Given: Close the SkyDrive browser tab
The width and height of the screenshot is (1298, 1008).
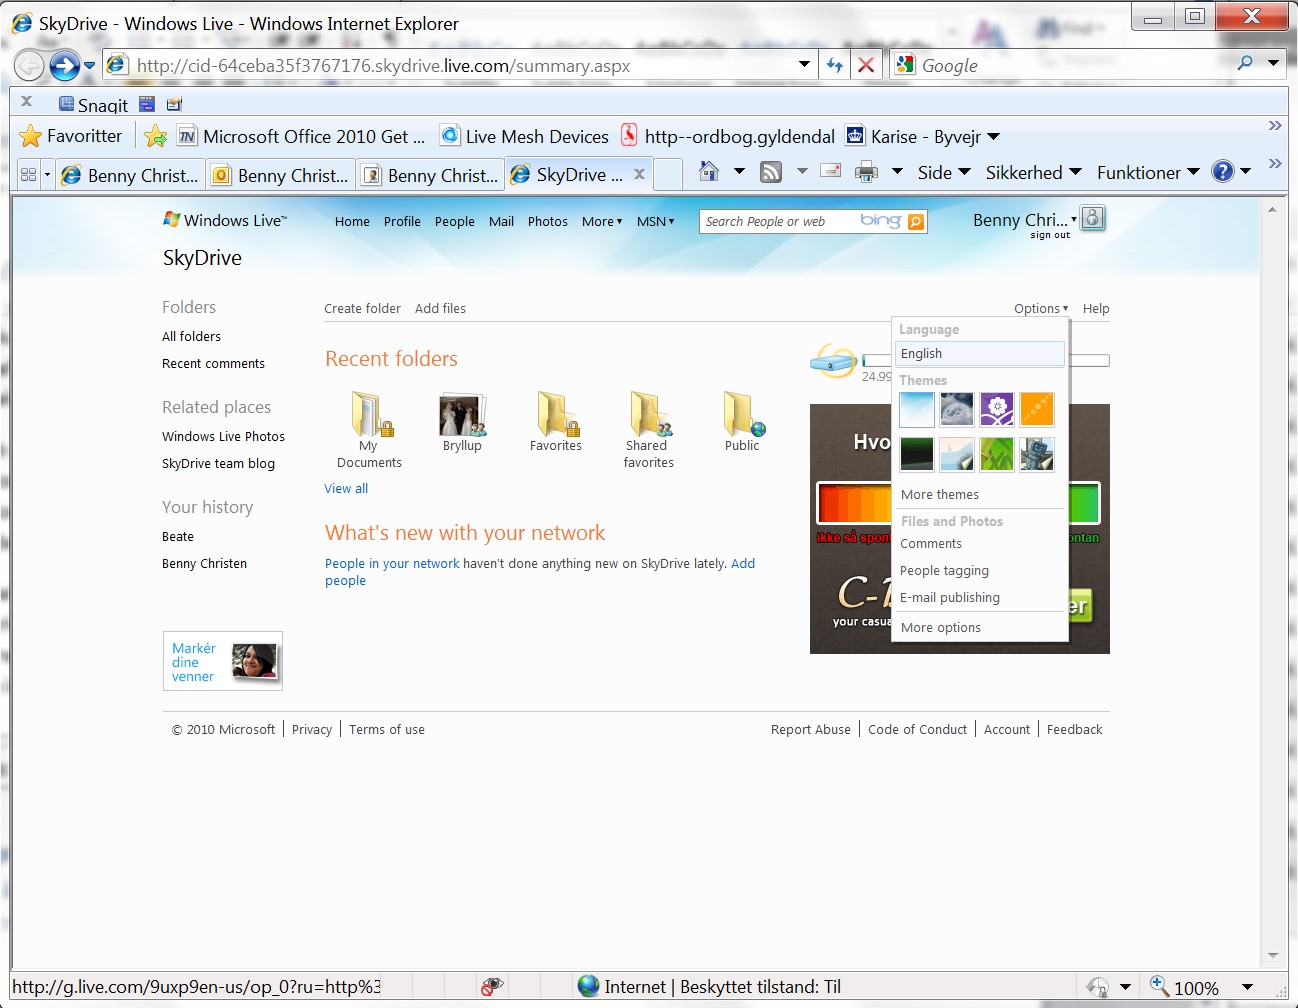Looking at the screenshot, I should (639, 174).
